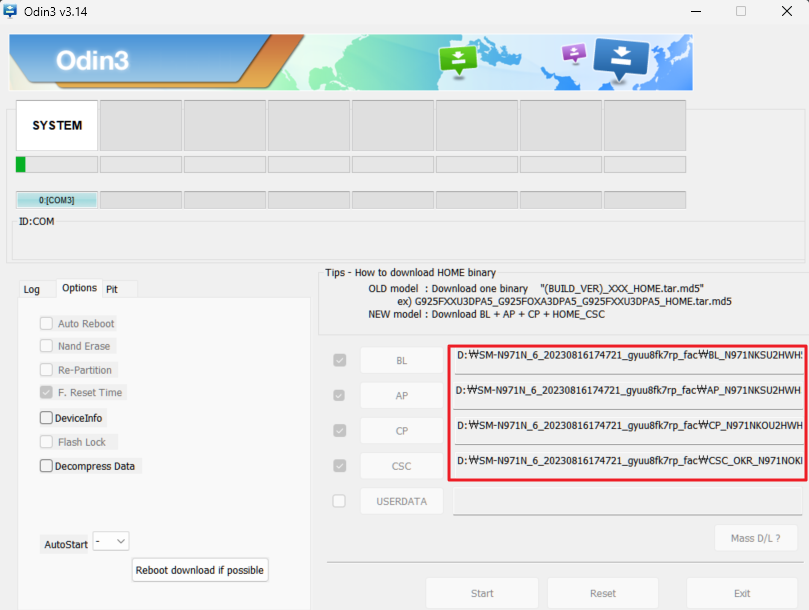Click the 0:[COM3] port indicator
The height and width of the screenshot is (610, 809).
pos(57,200)
